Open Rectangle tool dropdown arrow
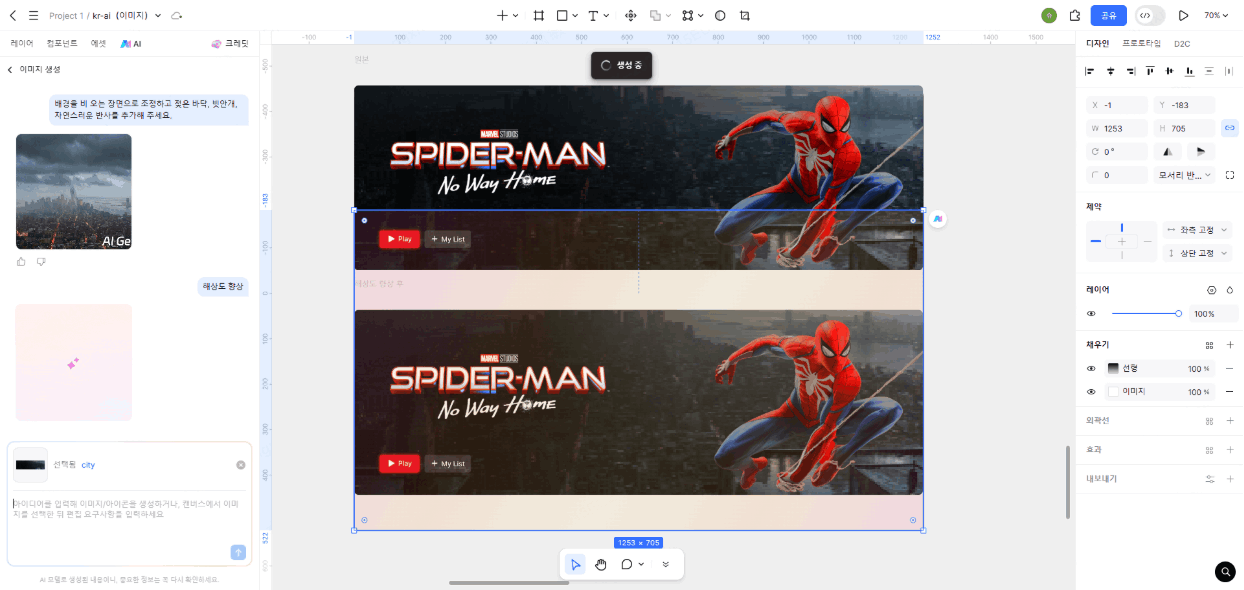 pos(575,16)
